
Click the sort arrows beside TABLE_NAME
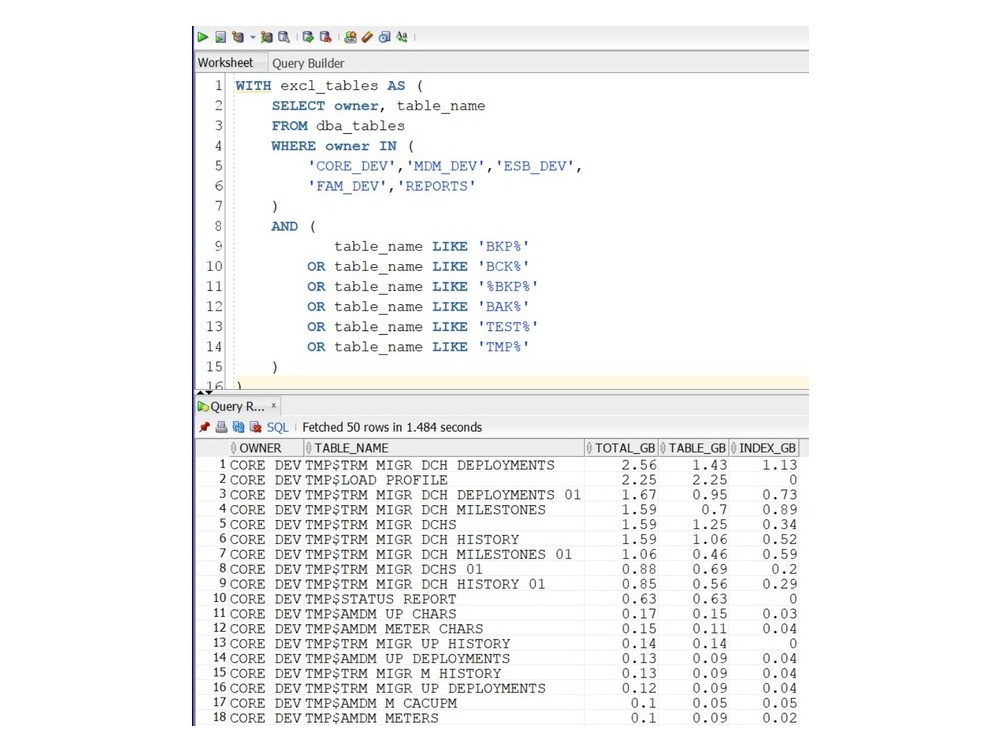click(x=309, y=448)
